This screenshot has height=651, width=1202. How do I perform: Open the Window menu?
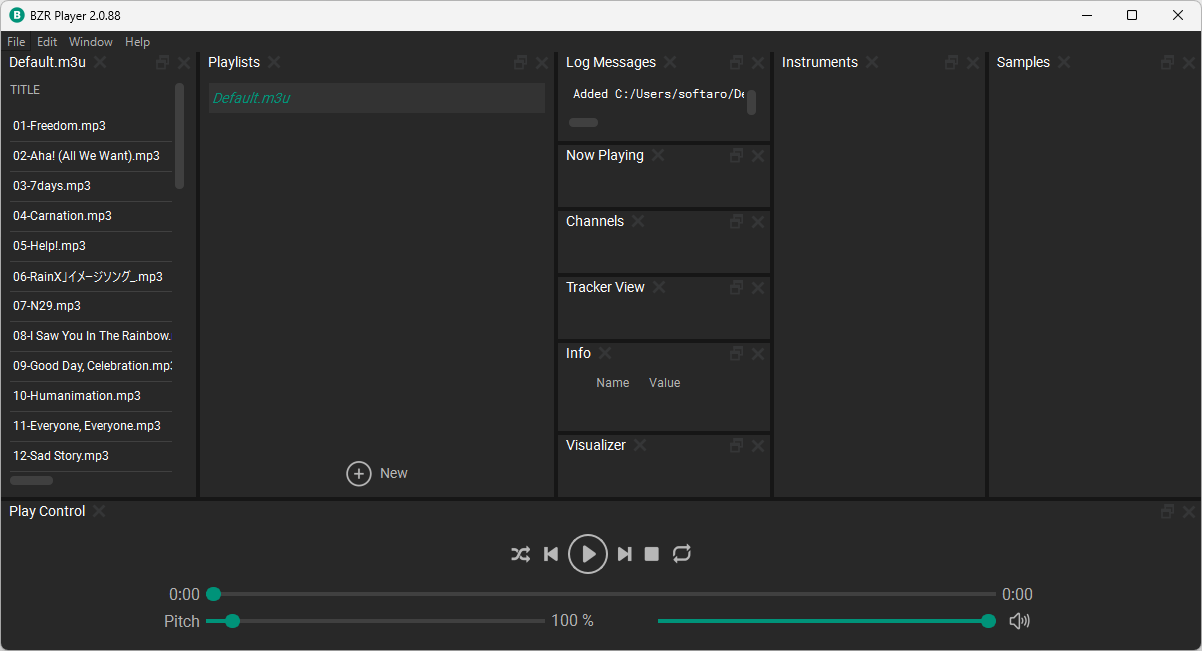click(x=91, y=42)
